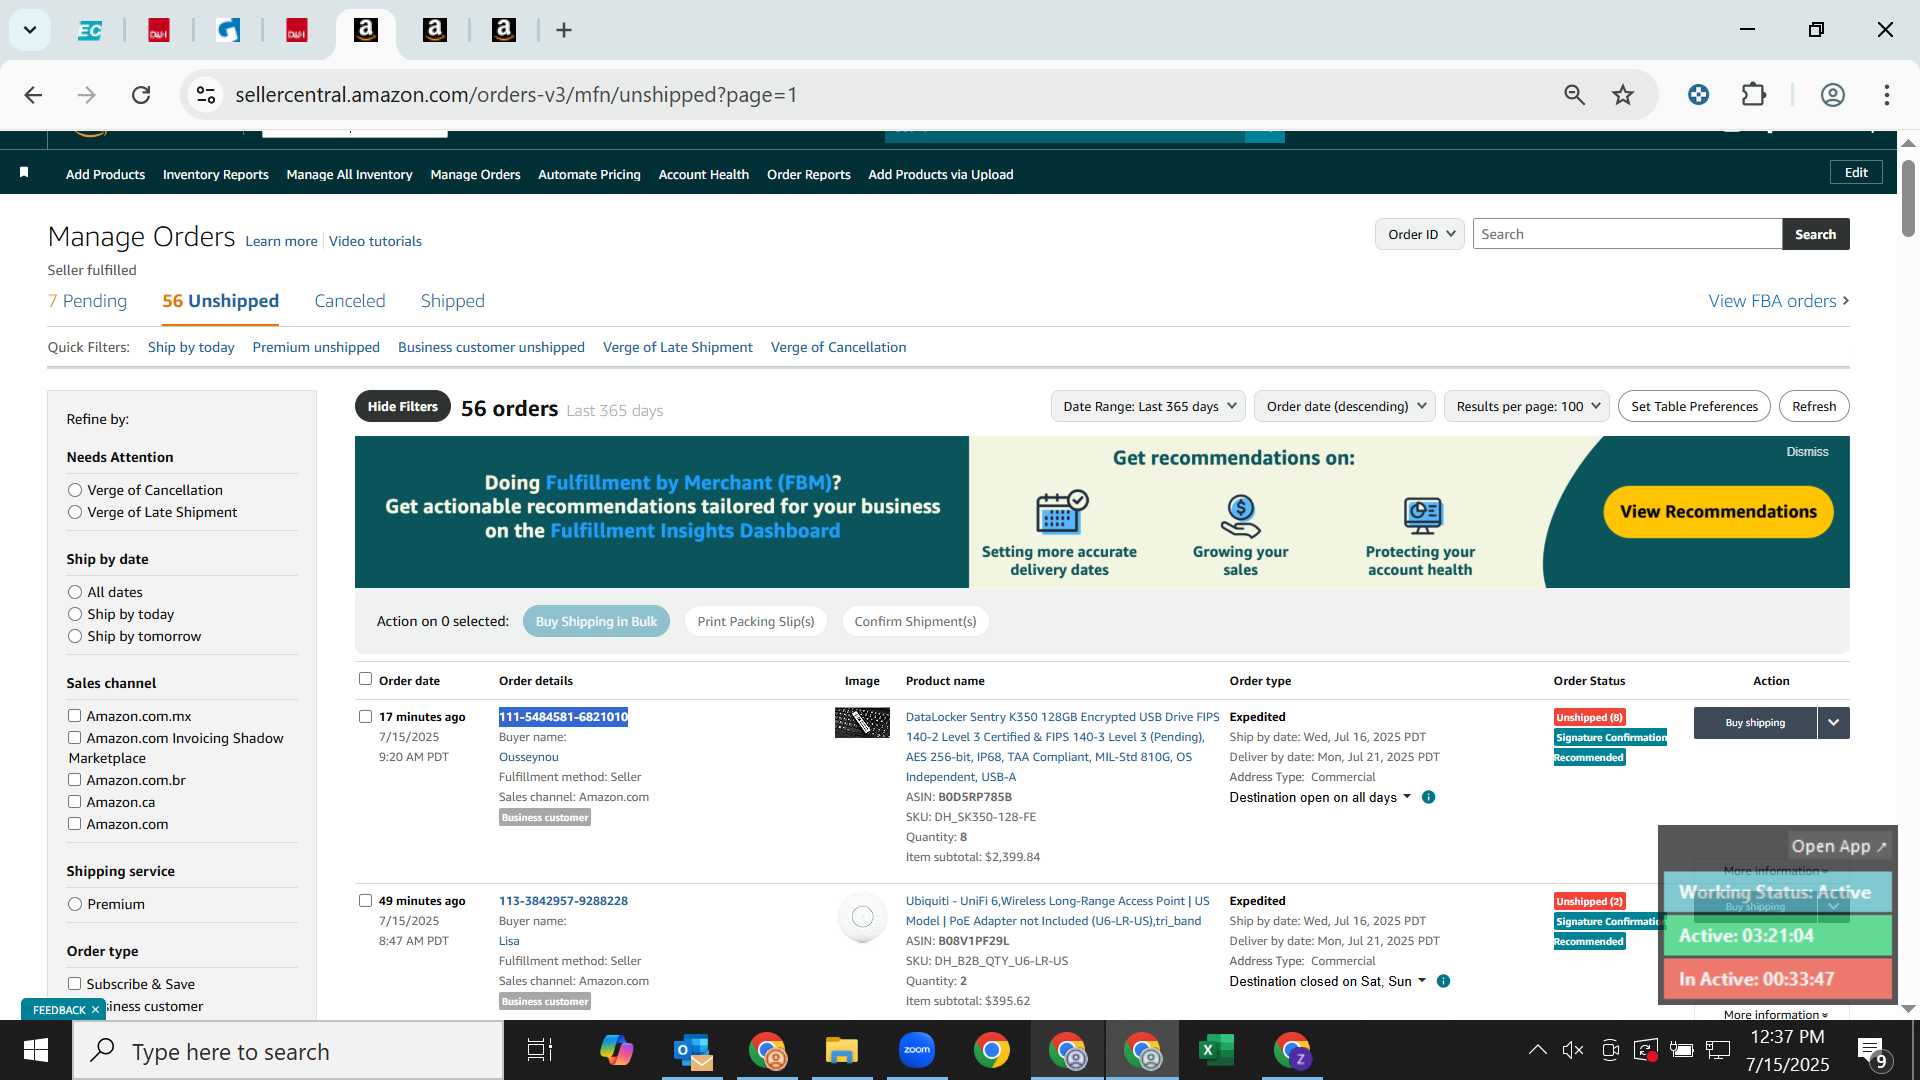Dismiss the FBM recommendations banner

[1807, 452]
